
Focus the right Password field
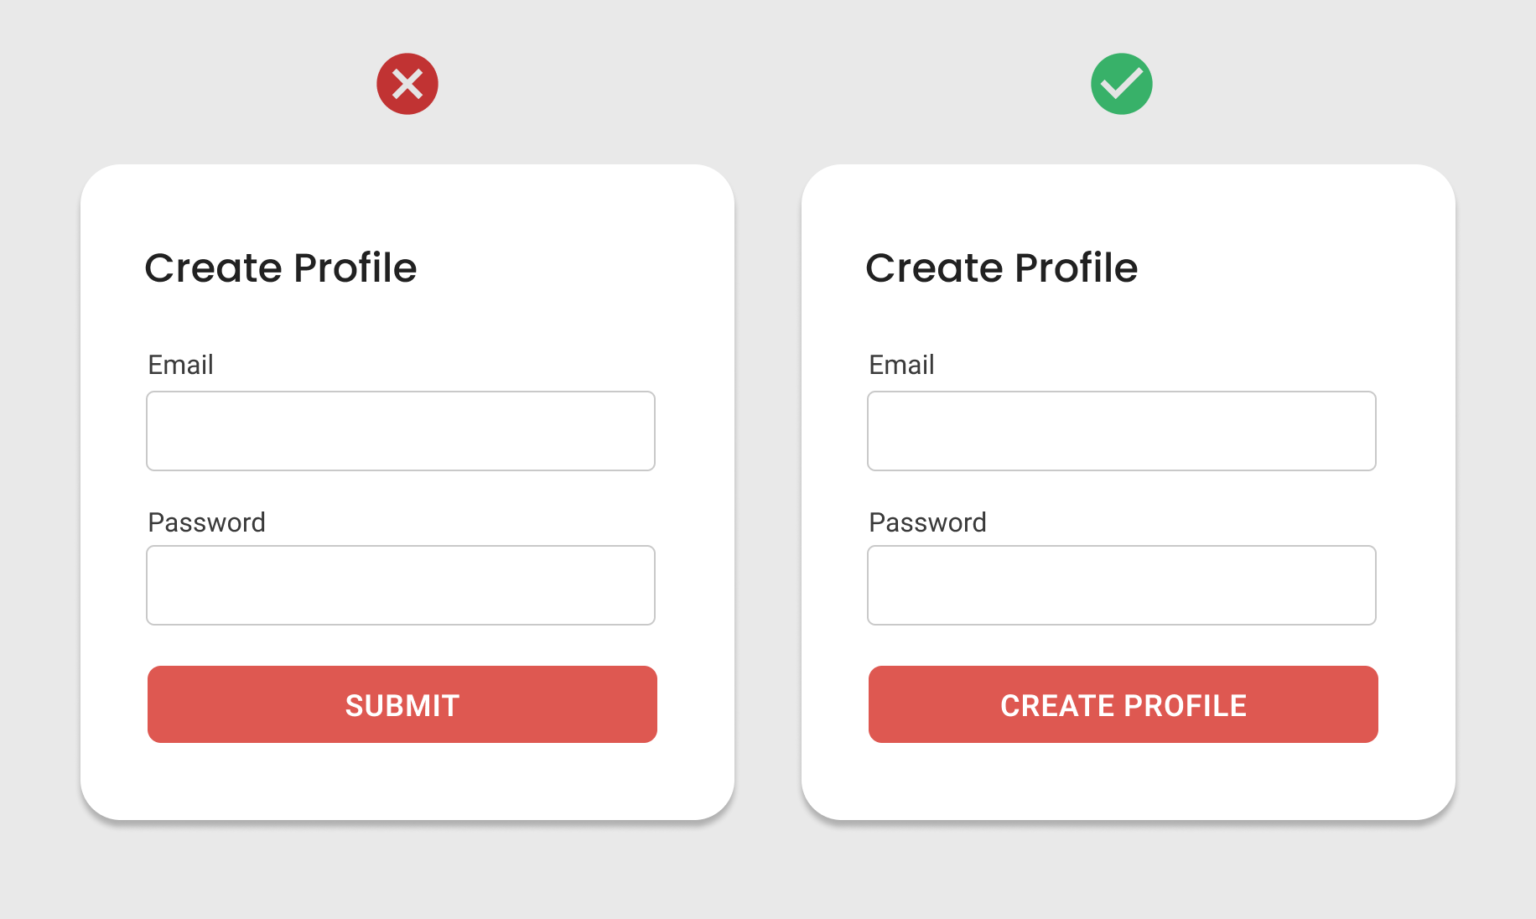[1121, 585]
